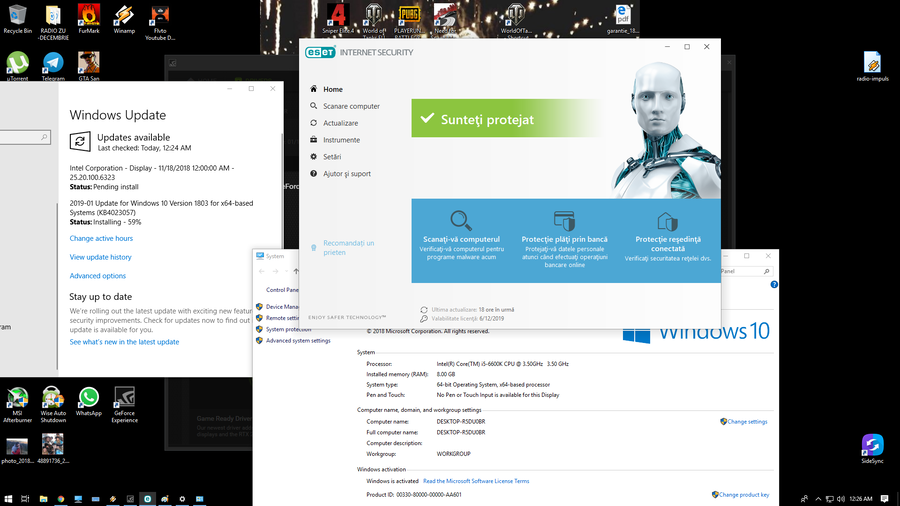Launch the Winamp desktop shortcut
The width and height of the screenshot is (900, 506).
(124, 17)
